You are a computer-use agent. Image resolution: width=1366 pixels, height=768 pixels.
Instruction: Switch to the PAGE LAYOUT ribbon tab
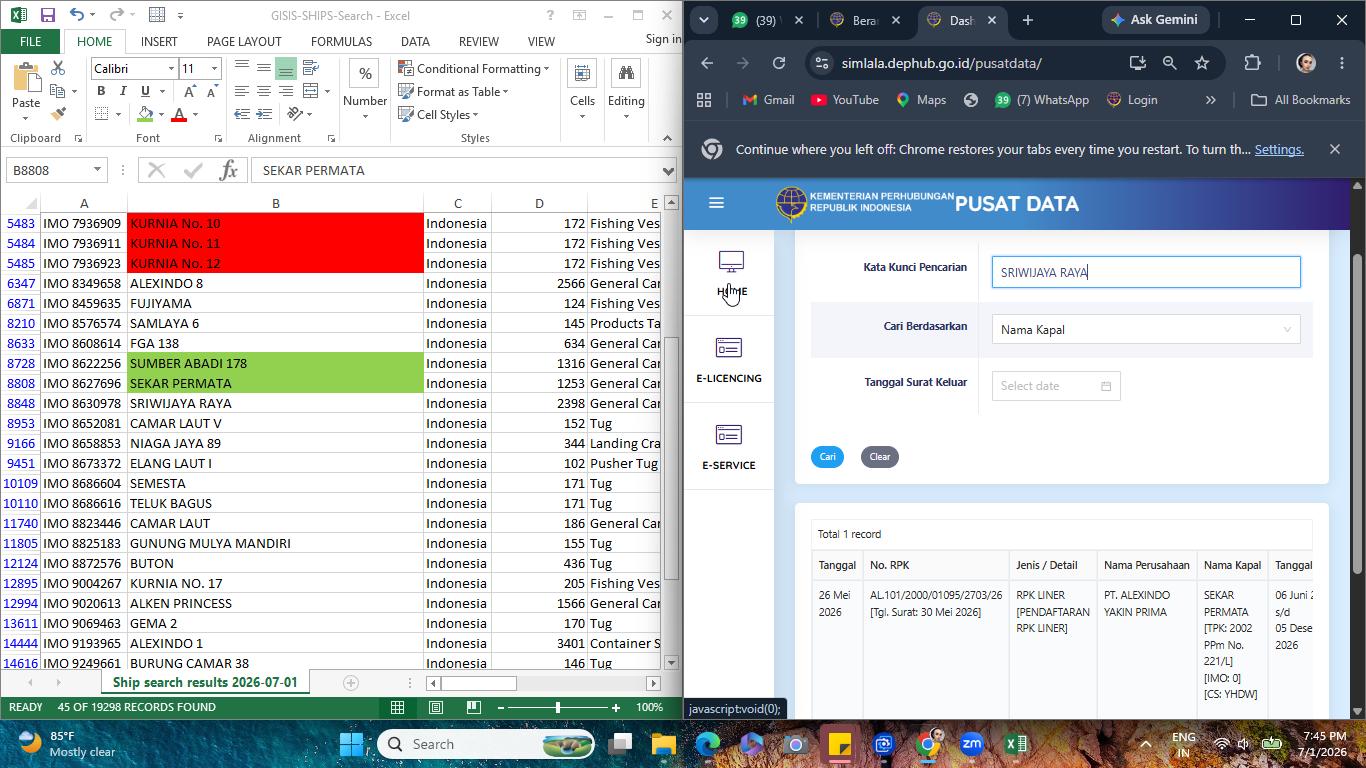tap(244, 41)
